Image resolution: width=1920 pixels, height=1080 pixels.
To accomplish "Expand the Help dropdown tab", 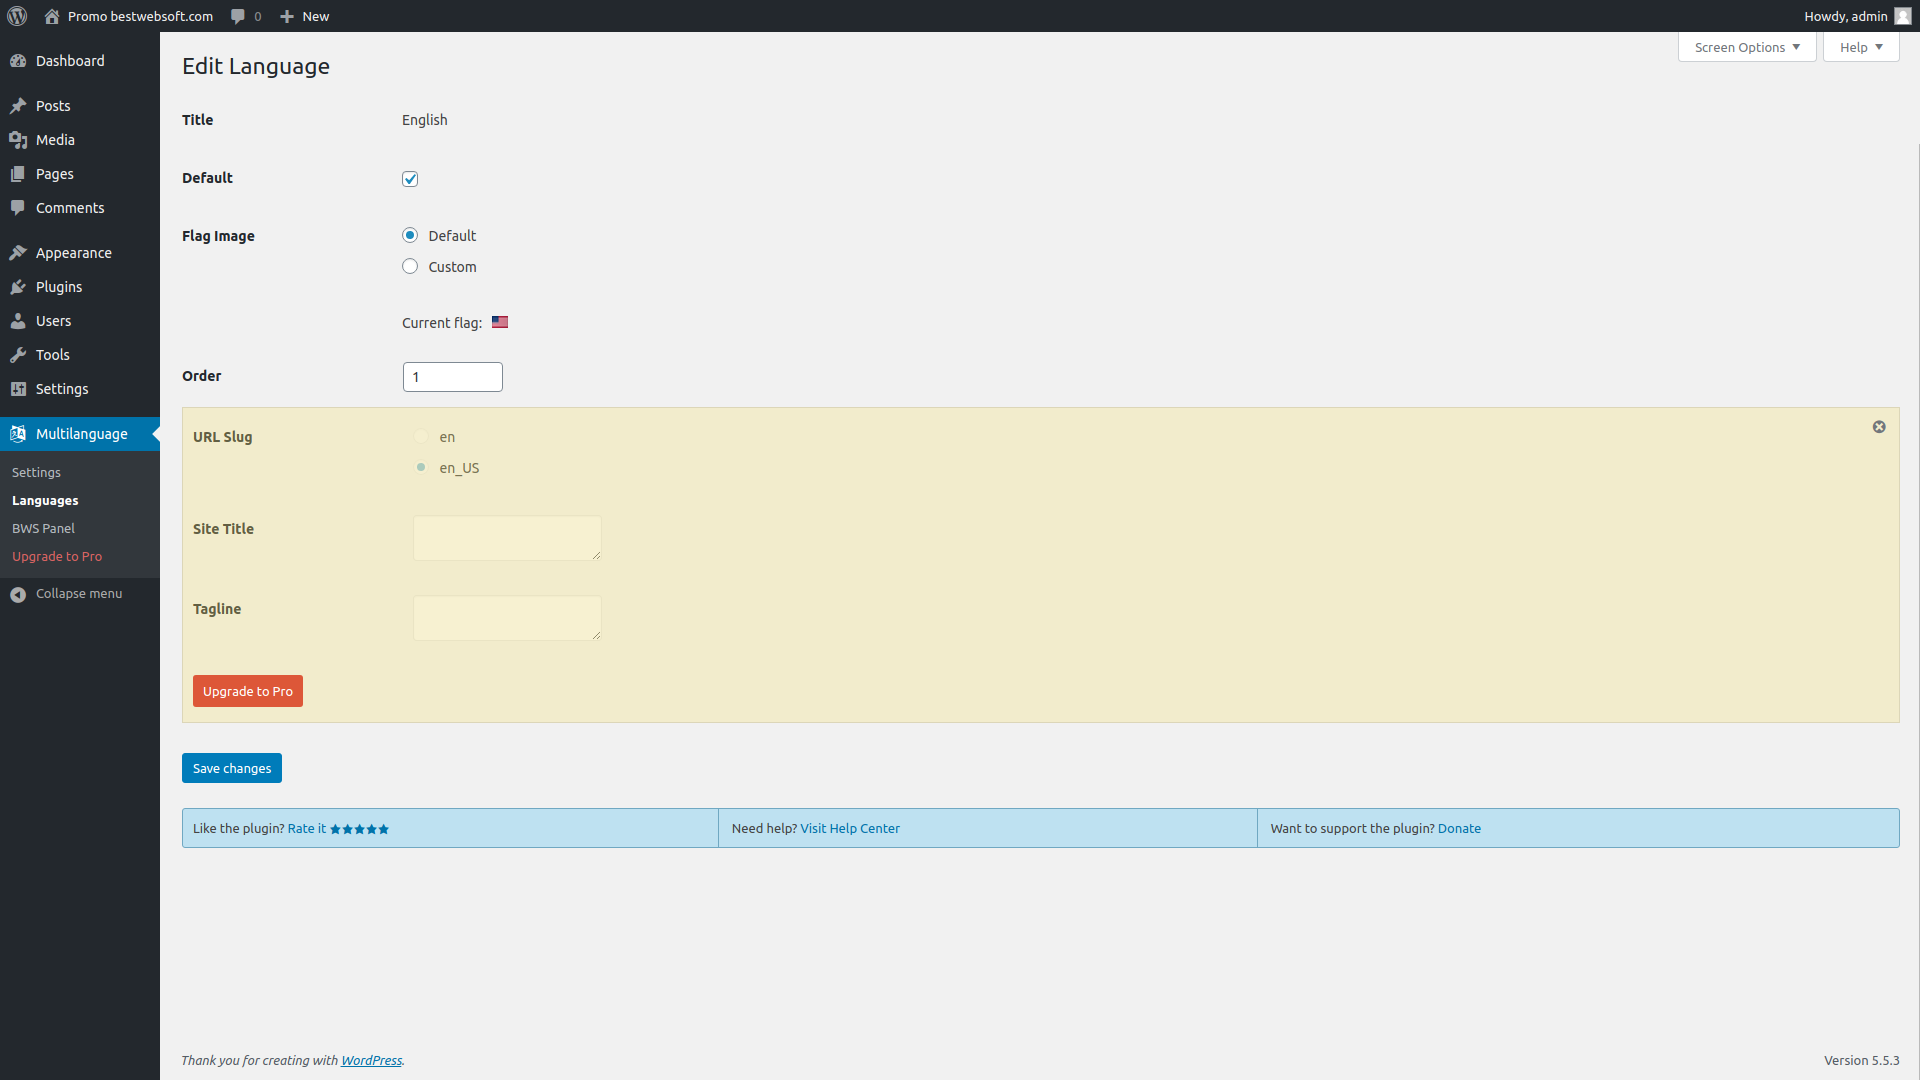I will point(1860,47).
